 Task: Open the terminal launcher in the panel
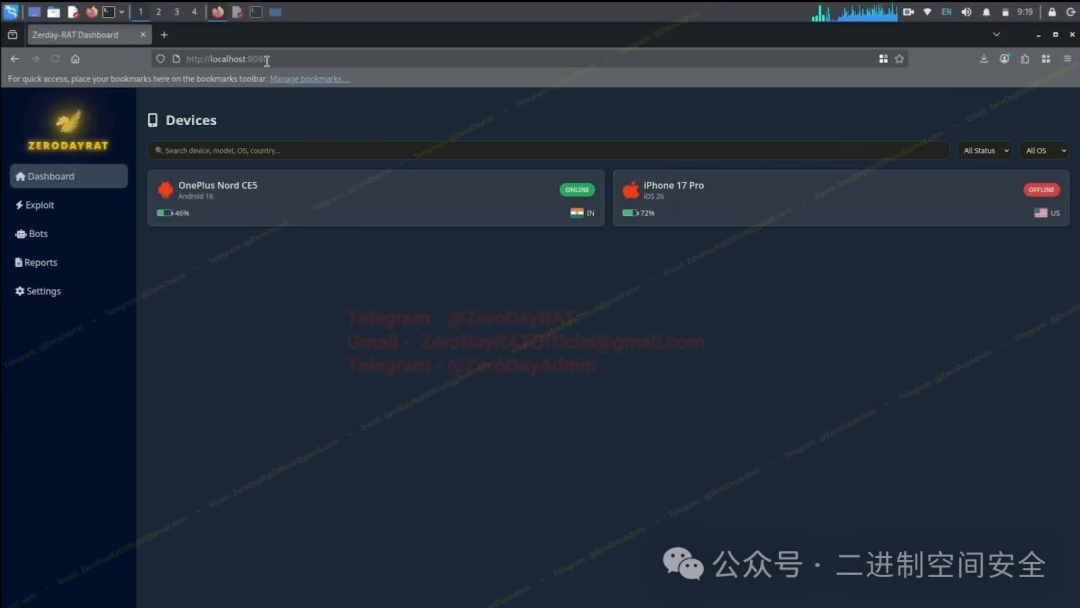[109, 12]
